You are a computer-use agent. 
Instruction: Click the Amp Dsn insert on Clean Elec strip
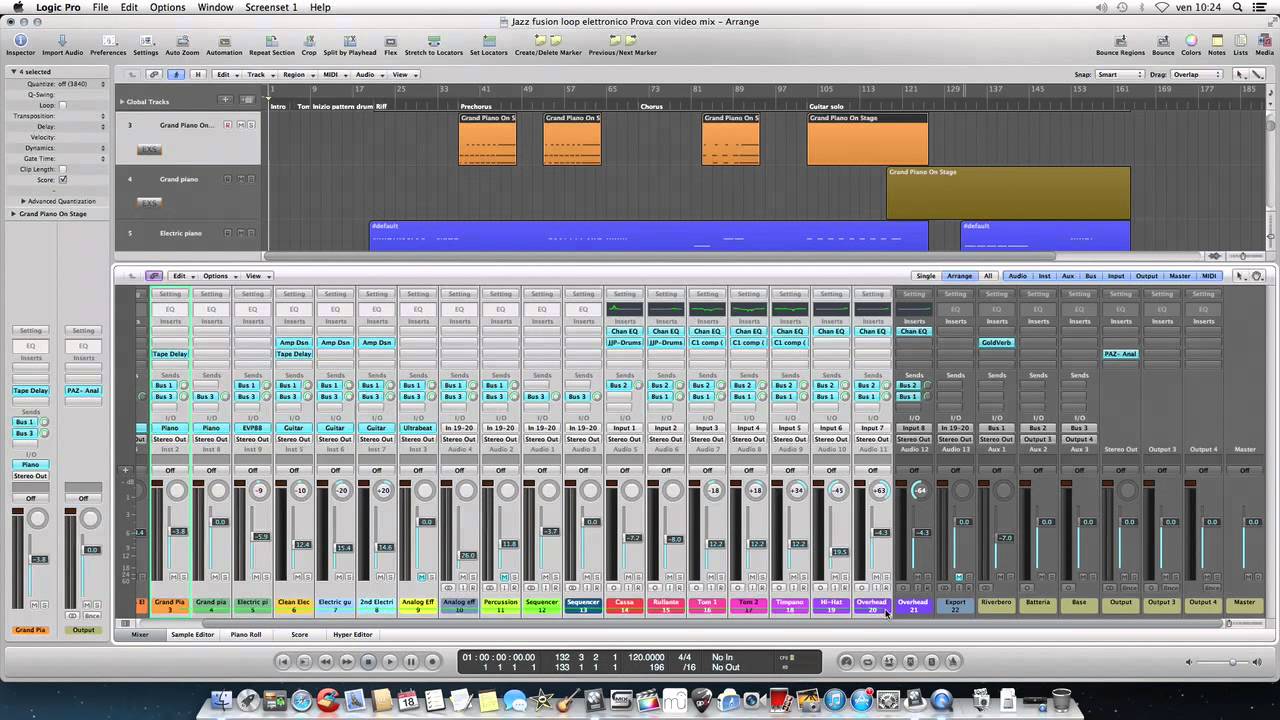pyautogui.click(x=294, y=343)
